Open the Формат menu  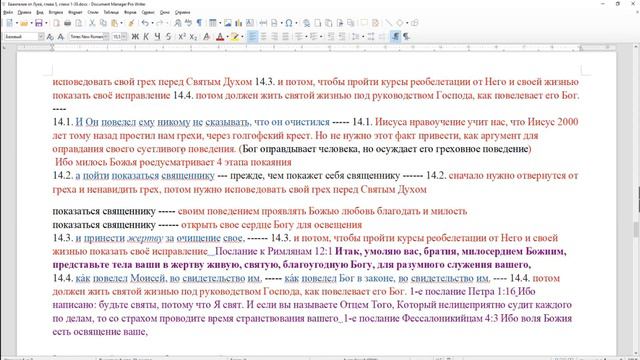(75, 13)
